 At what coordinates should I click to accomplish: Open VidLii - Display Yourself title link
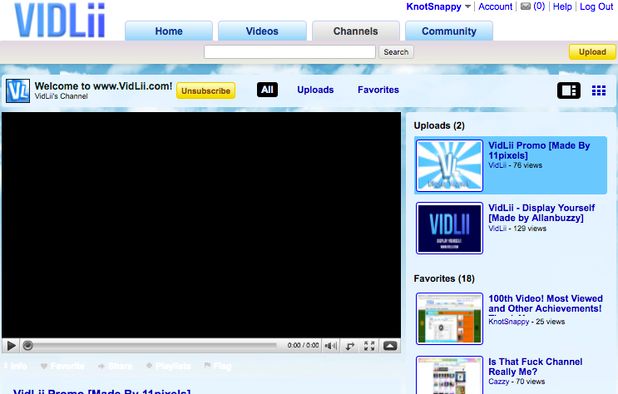[542, 213]
